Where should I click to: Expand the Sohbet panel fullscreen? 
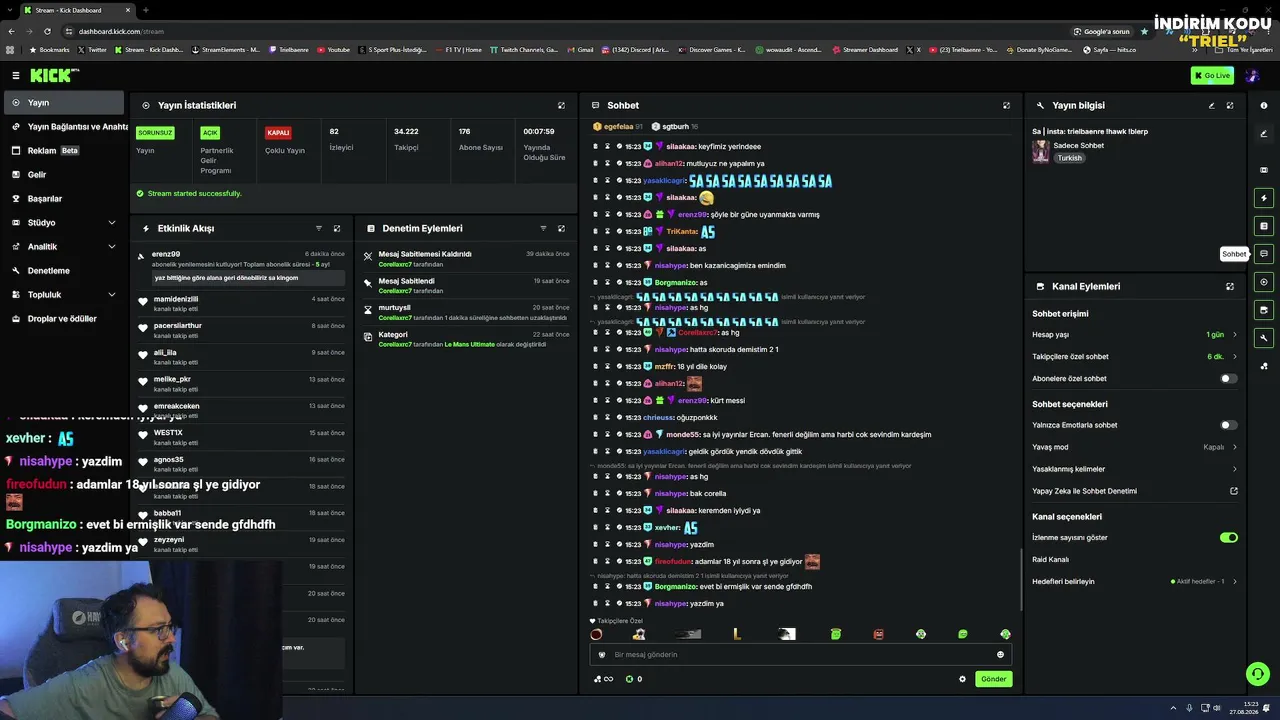coord(1006,105)
